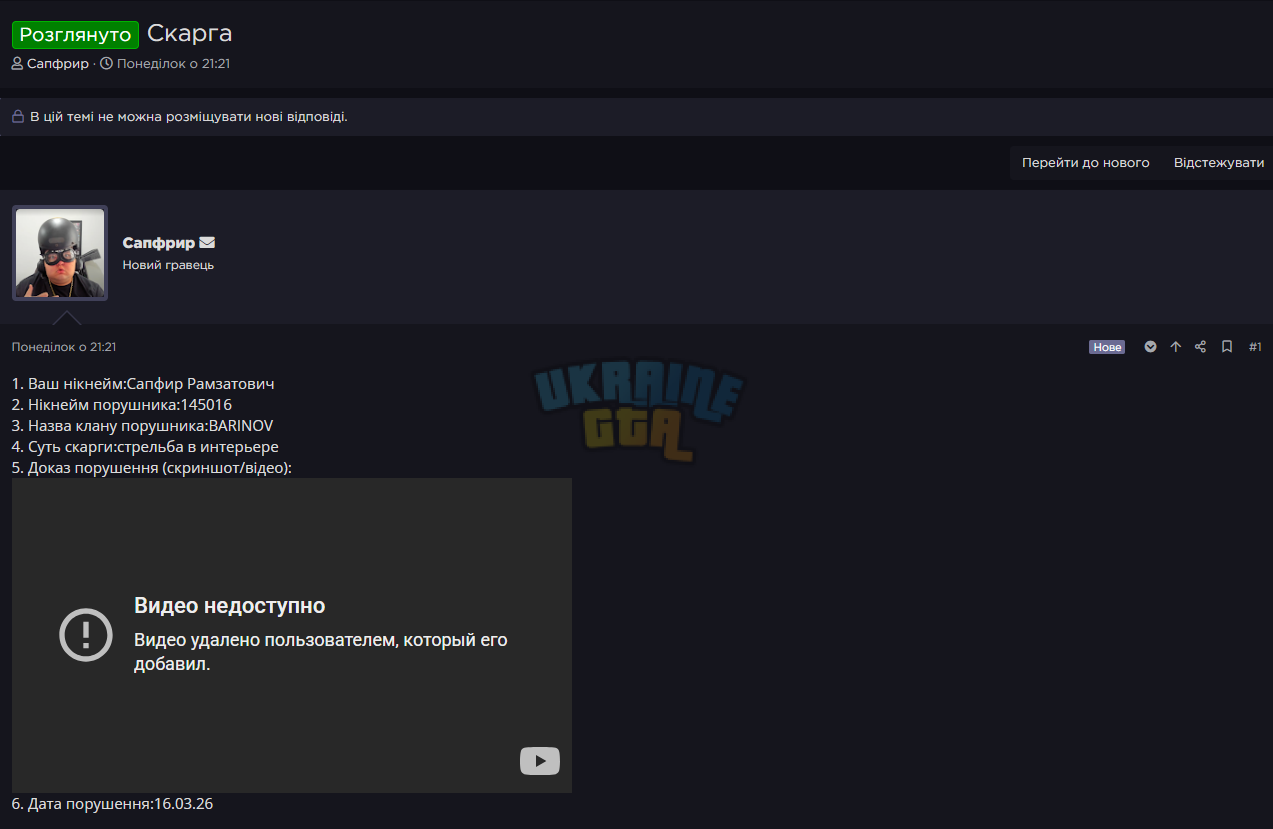Click the thread timestamp Понеділок о 21:21 in header
Viewport: 1273px width, 829px height.
click(x=174, y=64)
